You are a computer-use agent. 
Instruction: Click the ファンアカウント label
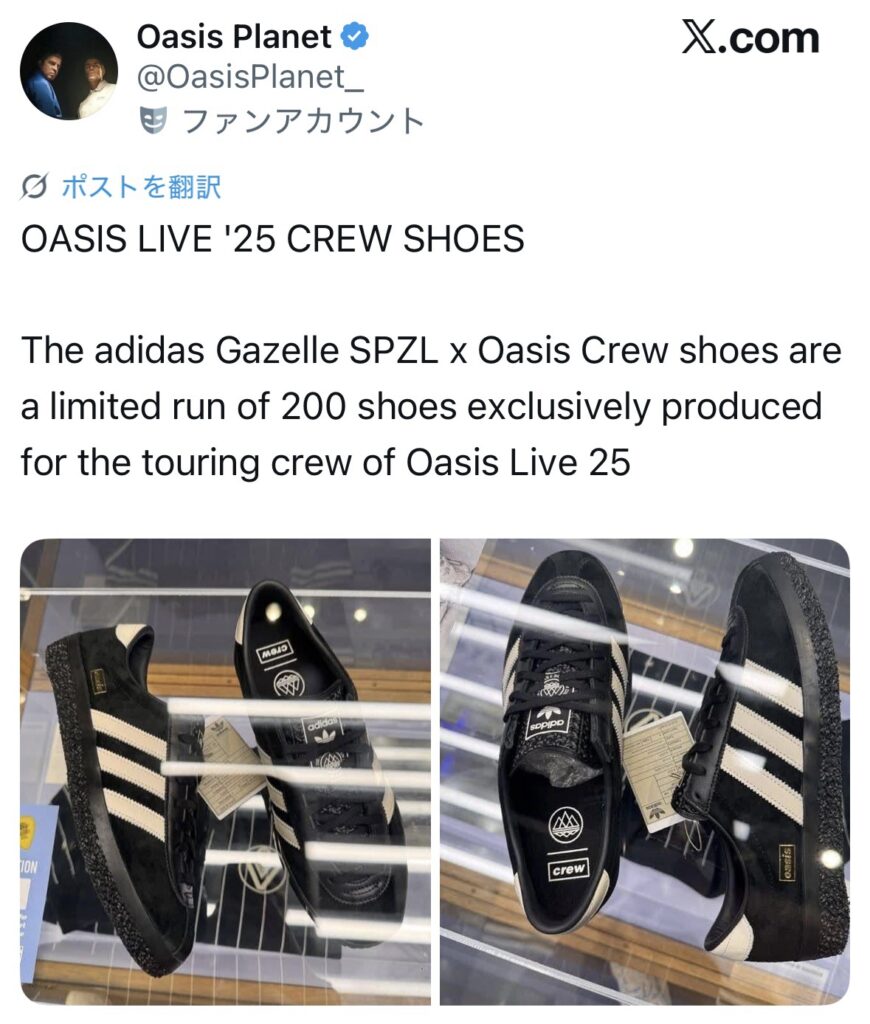click(304, 121)
